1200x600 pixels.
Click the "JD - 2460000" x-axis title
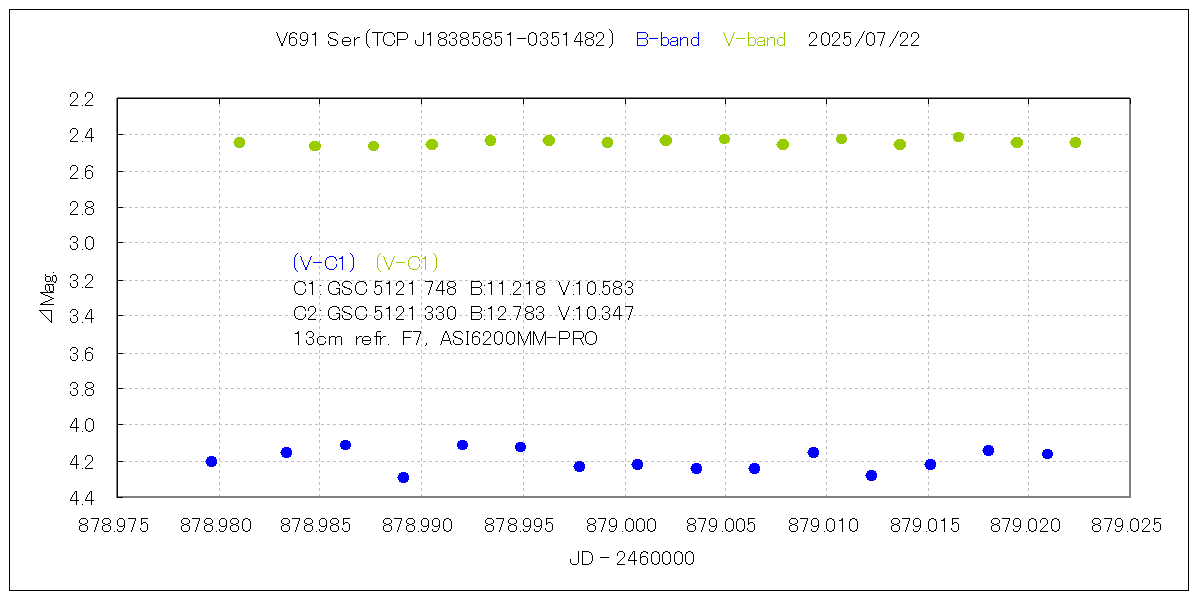pyautogui.click(x=631, y=559)
